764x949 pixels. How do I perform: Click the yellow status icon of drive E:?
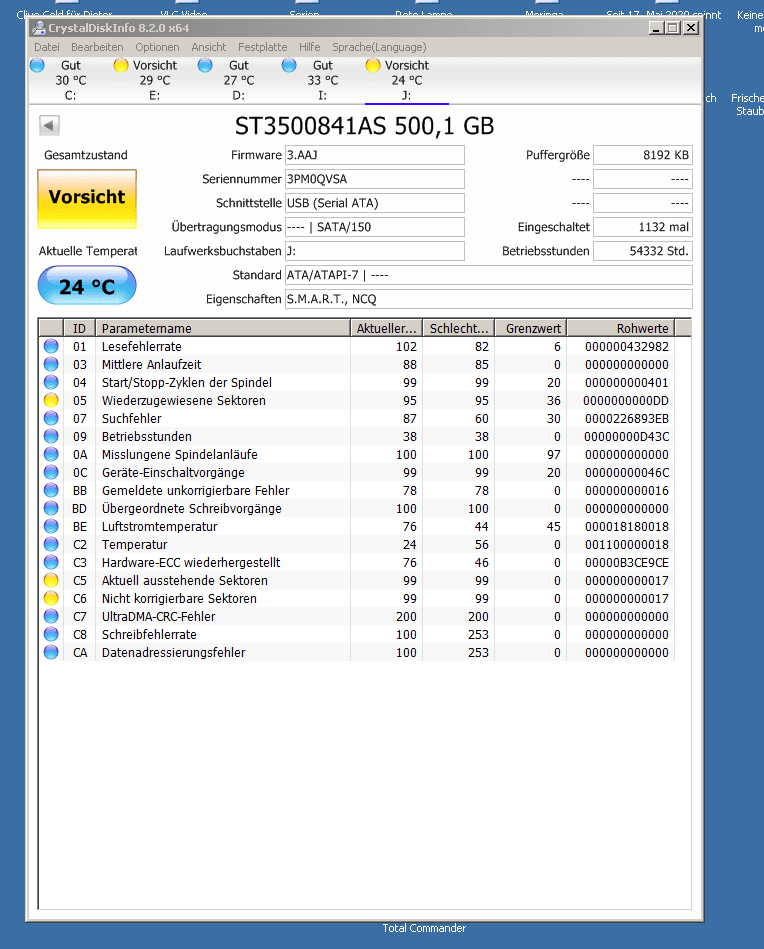120,65
